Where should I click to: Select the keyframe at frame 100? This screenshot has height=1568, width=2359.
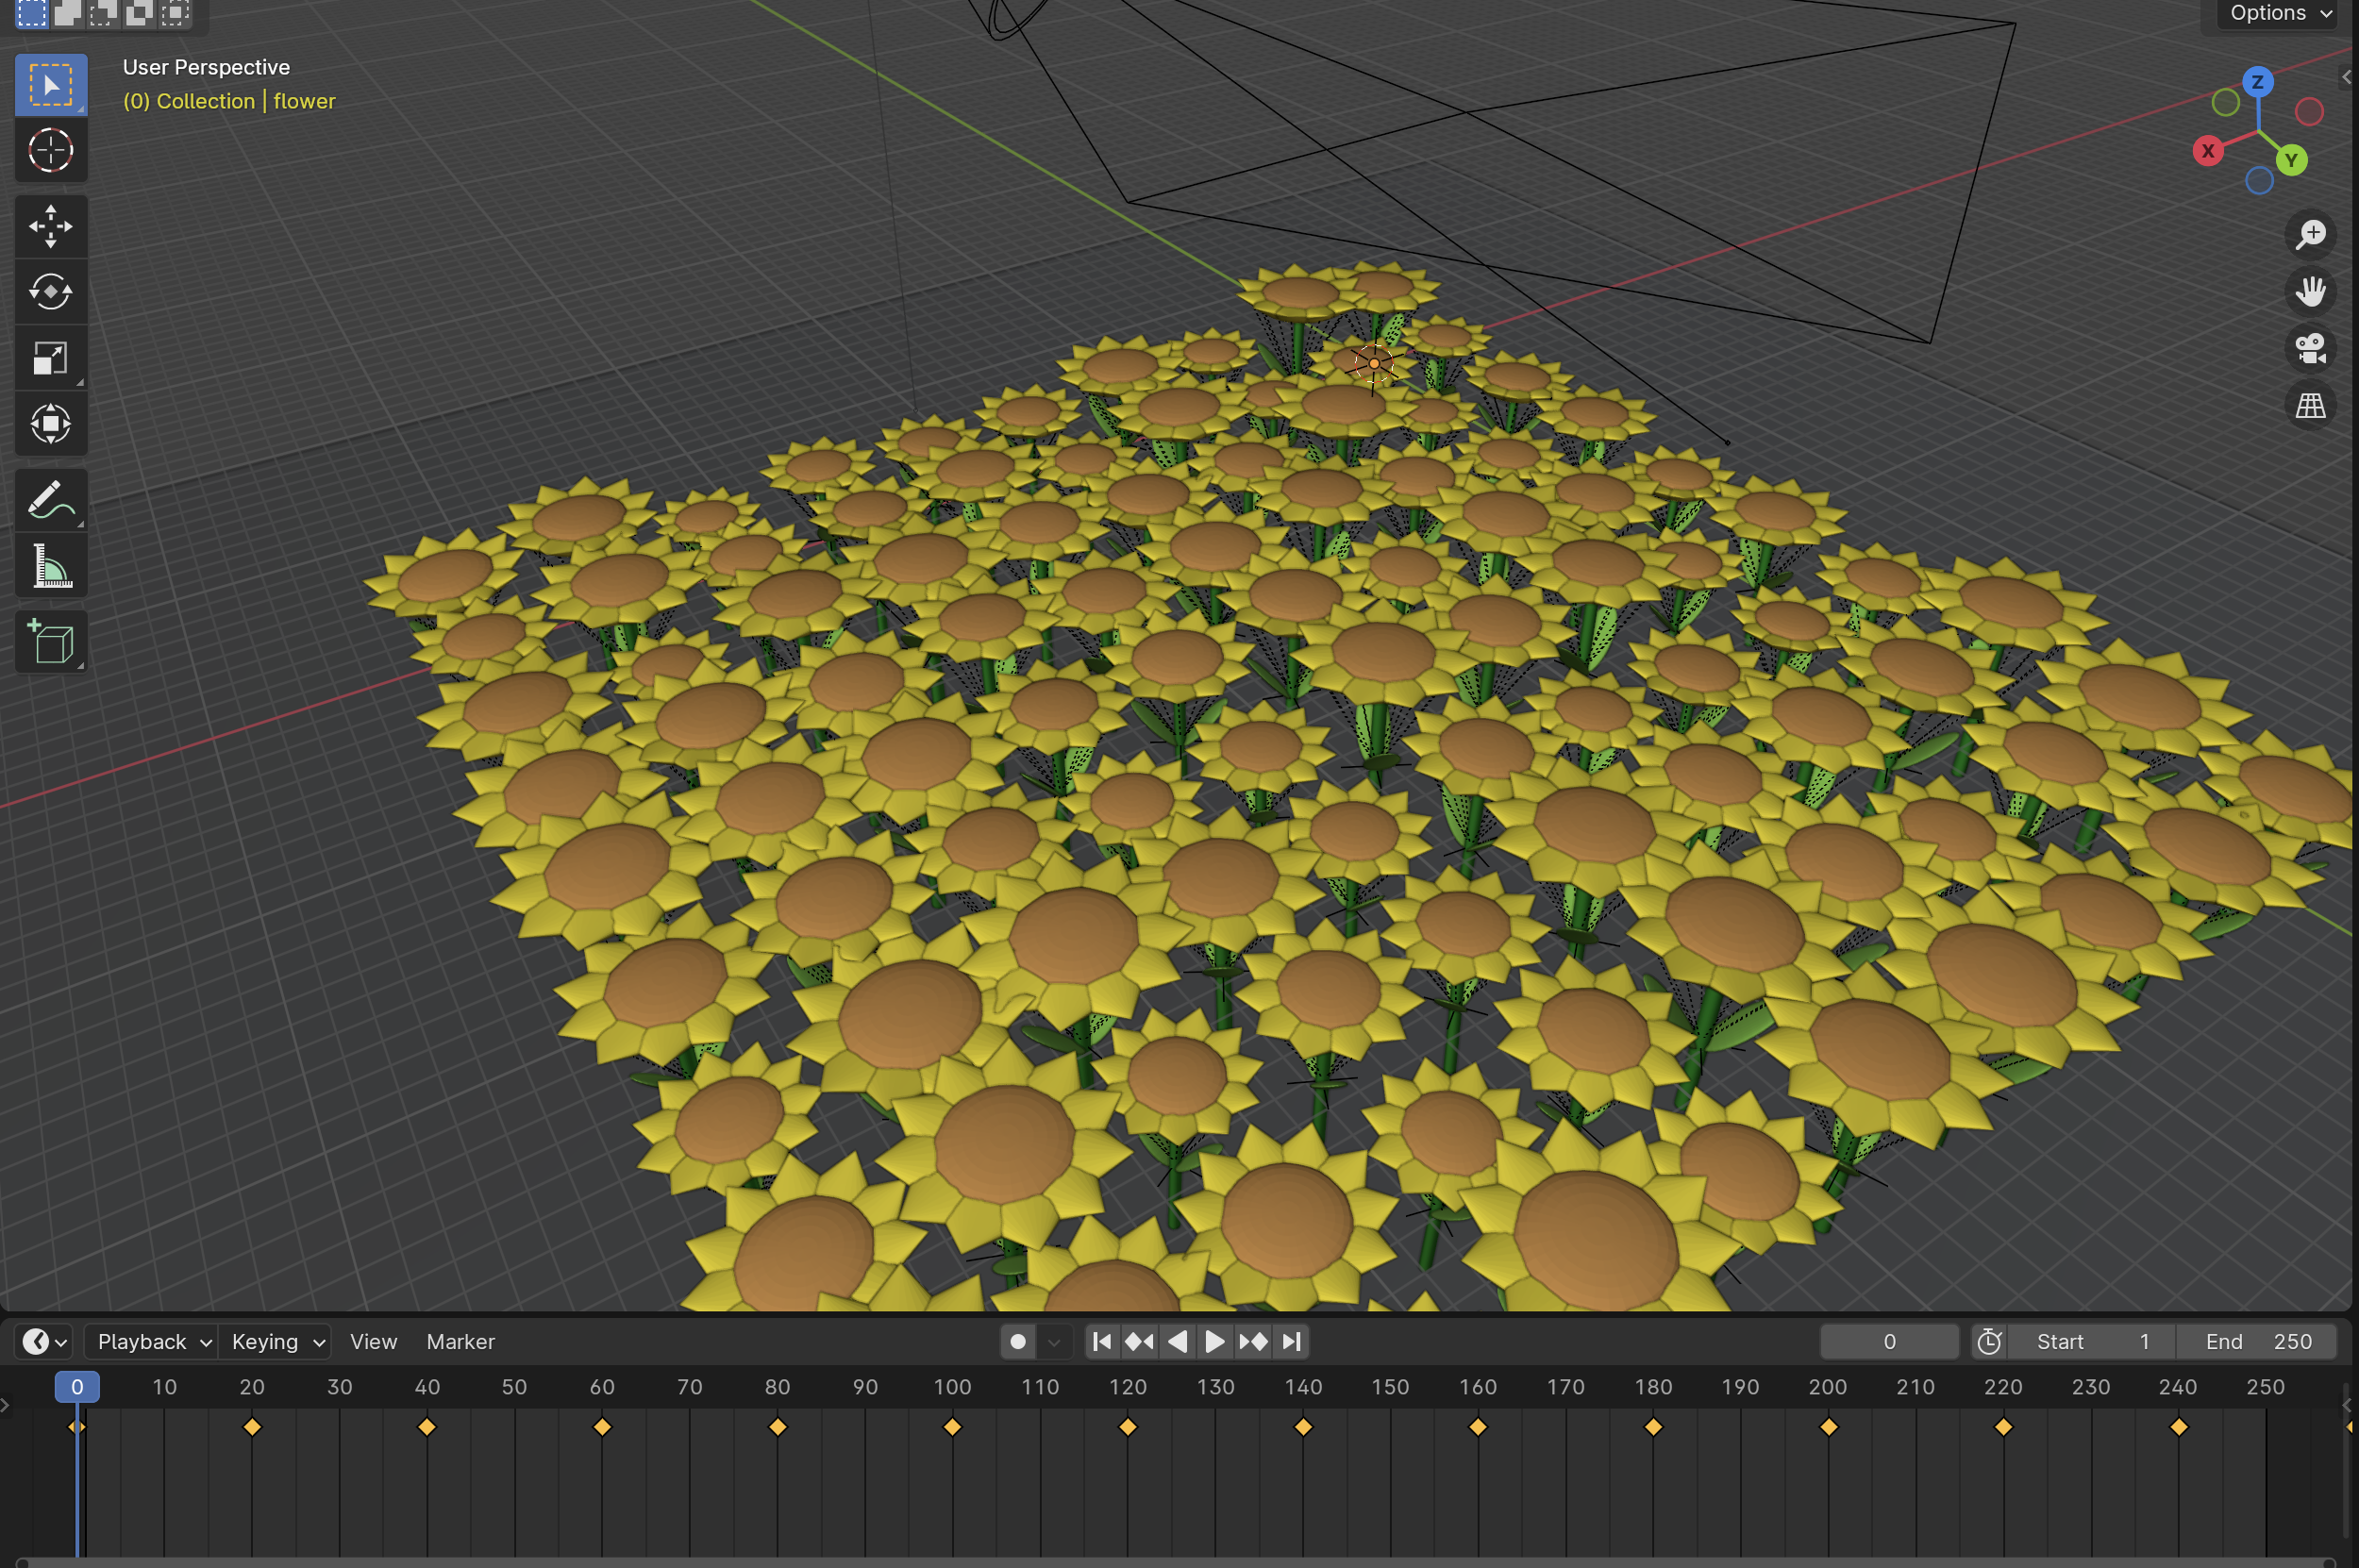(x=952, y=1427)
